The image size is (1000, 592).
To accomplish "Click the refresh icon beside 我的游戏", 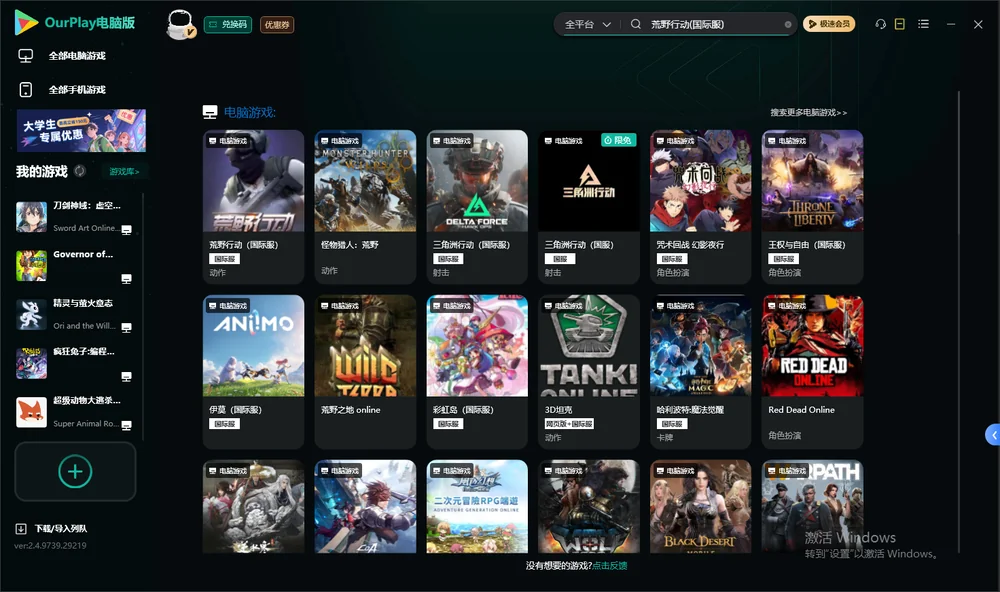I will tap(80, 171).
